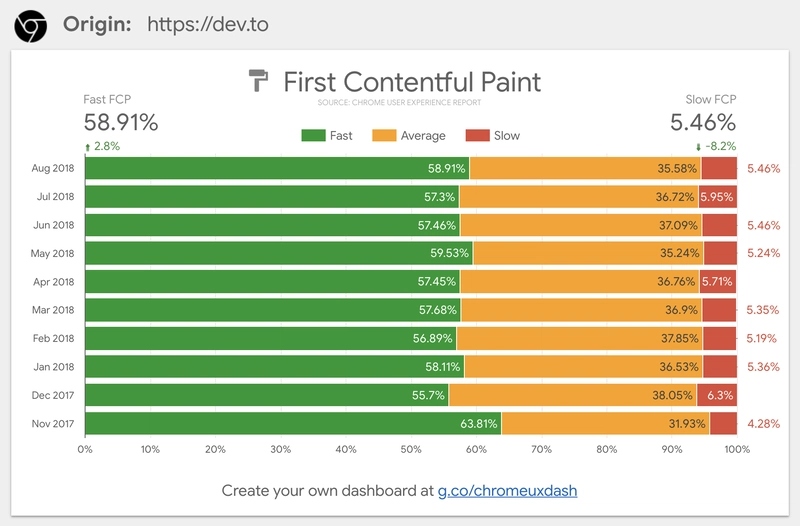Image resolution: width=800 pixels, height=526 pixels.
Task: Click the https://dev.to origin URL
Action: [x=208, y=24]
